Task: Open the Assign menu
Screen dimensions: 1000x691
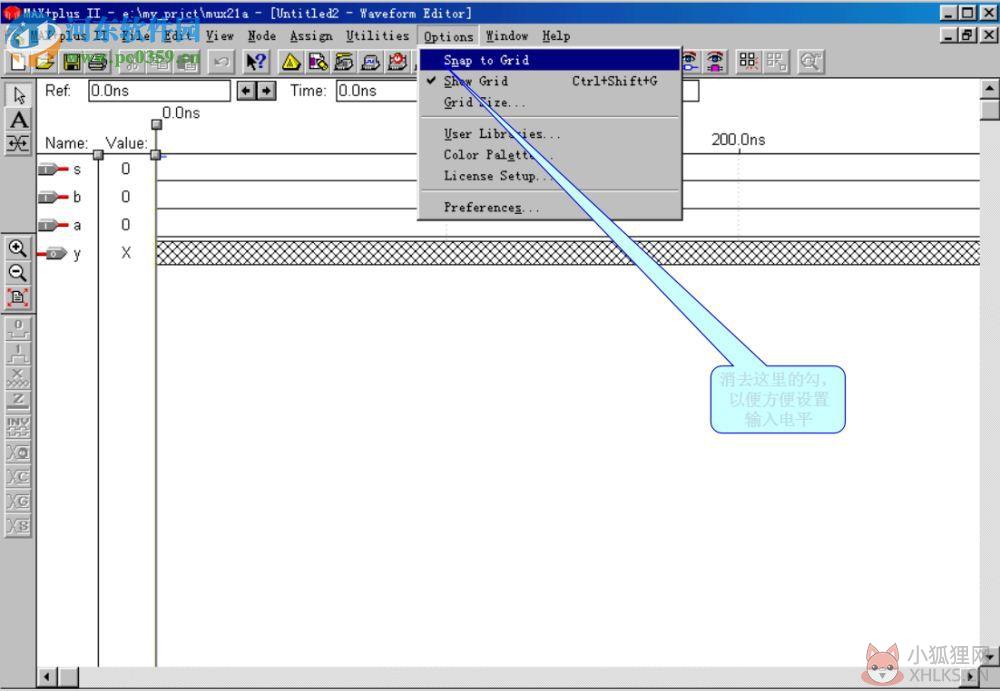Action: (x=311, y=36)
